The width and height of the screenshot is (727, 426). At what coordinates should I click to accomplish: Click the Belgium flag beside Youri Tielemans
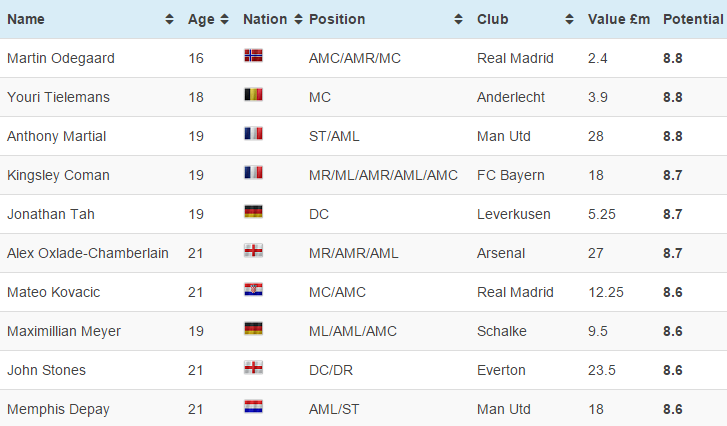[x=253, y=96]
